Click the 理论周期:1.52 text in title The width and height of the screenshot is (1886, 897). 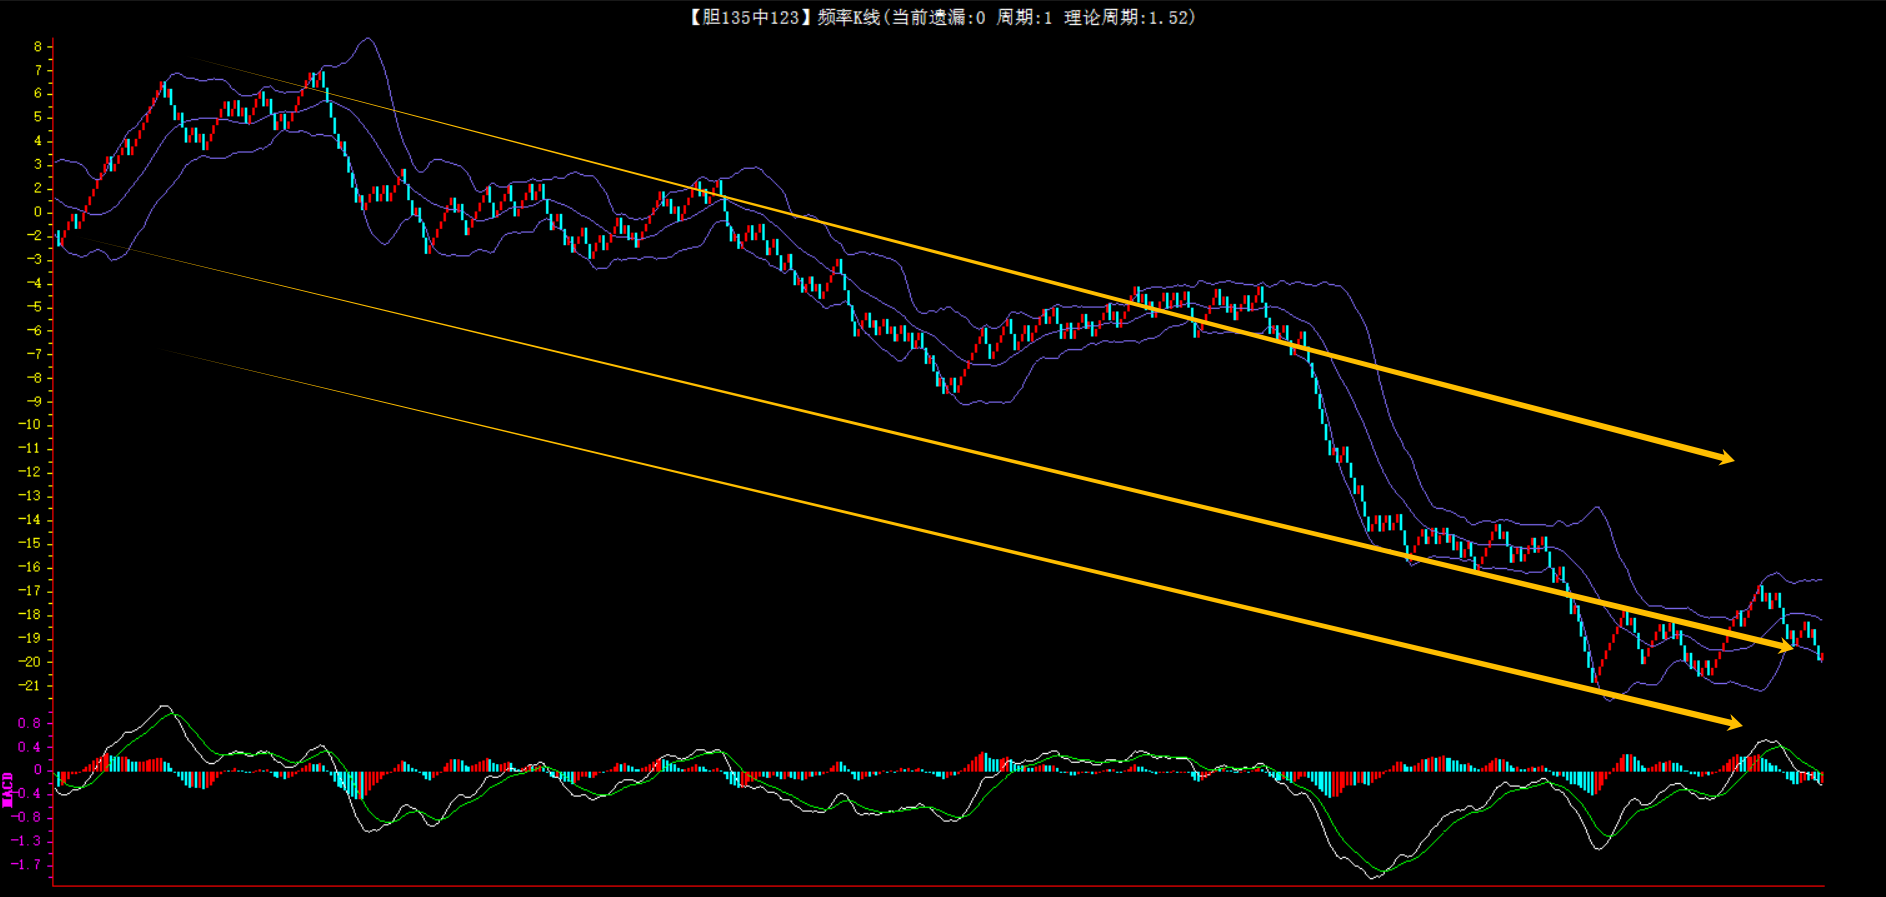tap(1128, 17)
